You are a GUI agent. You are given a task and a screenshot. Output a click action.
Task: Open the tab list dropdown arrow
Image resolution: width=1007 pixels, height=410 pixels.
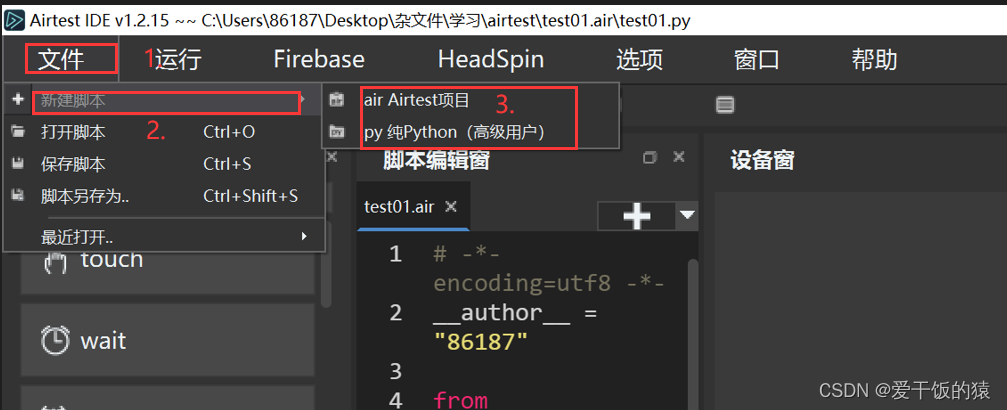687,215
